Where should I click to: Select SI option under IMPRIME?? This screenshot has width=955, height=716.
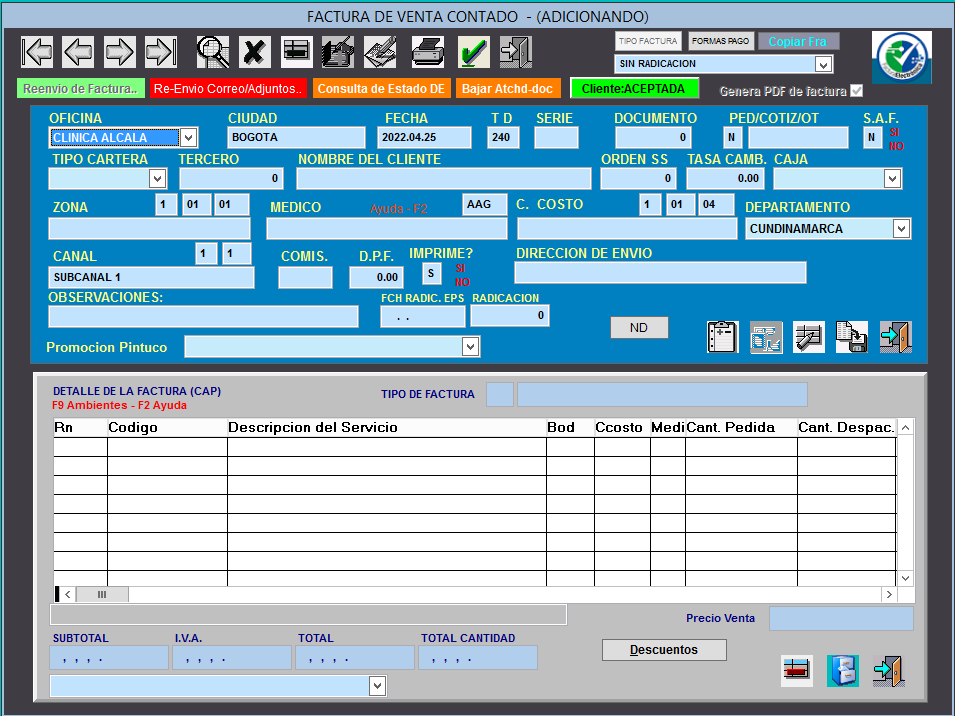coord(460,268)
